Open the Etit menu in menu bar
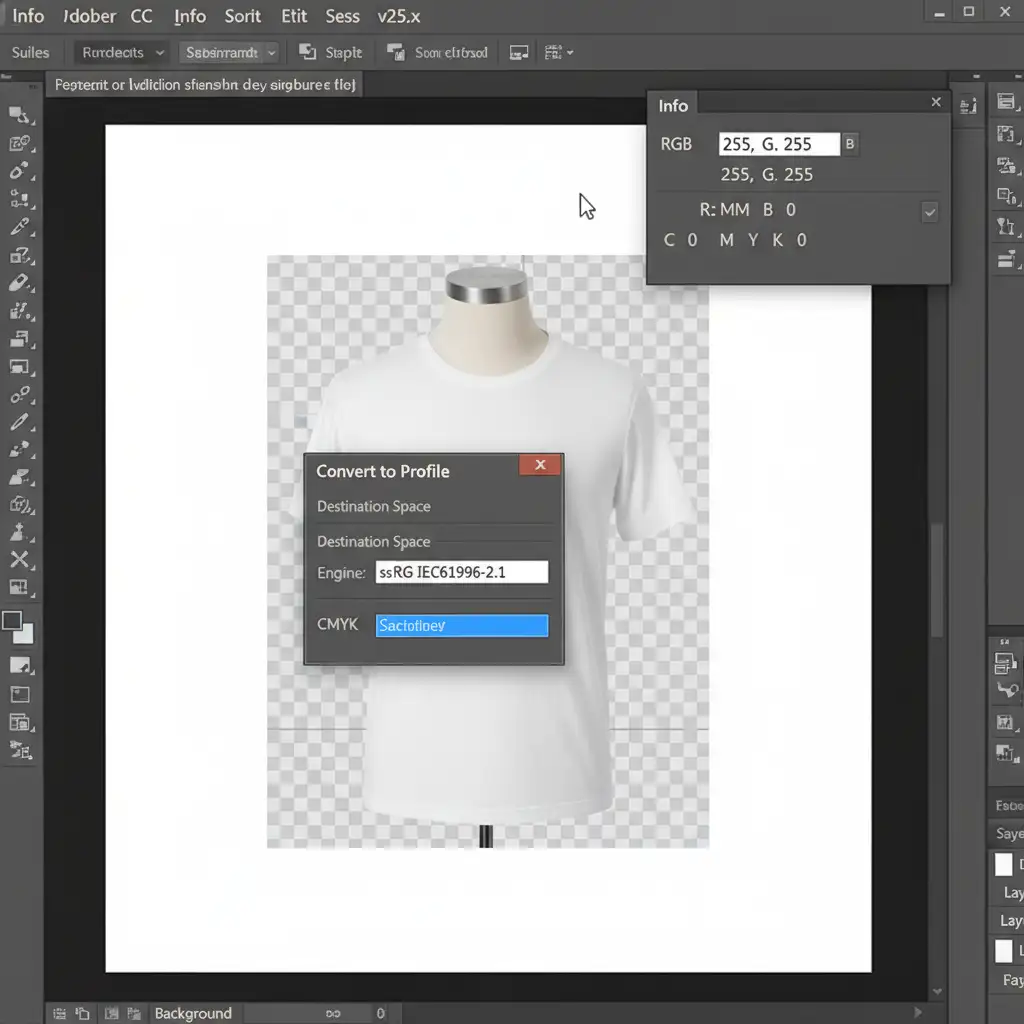1024x1024 pixels. point(294,16)
